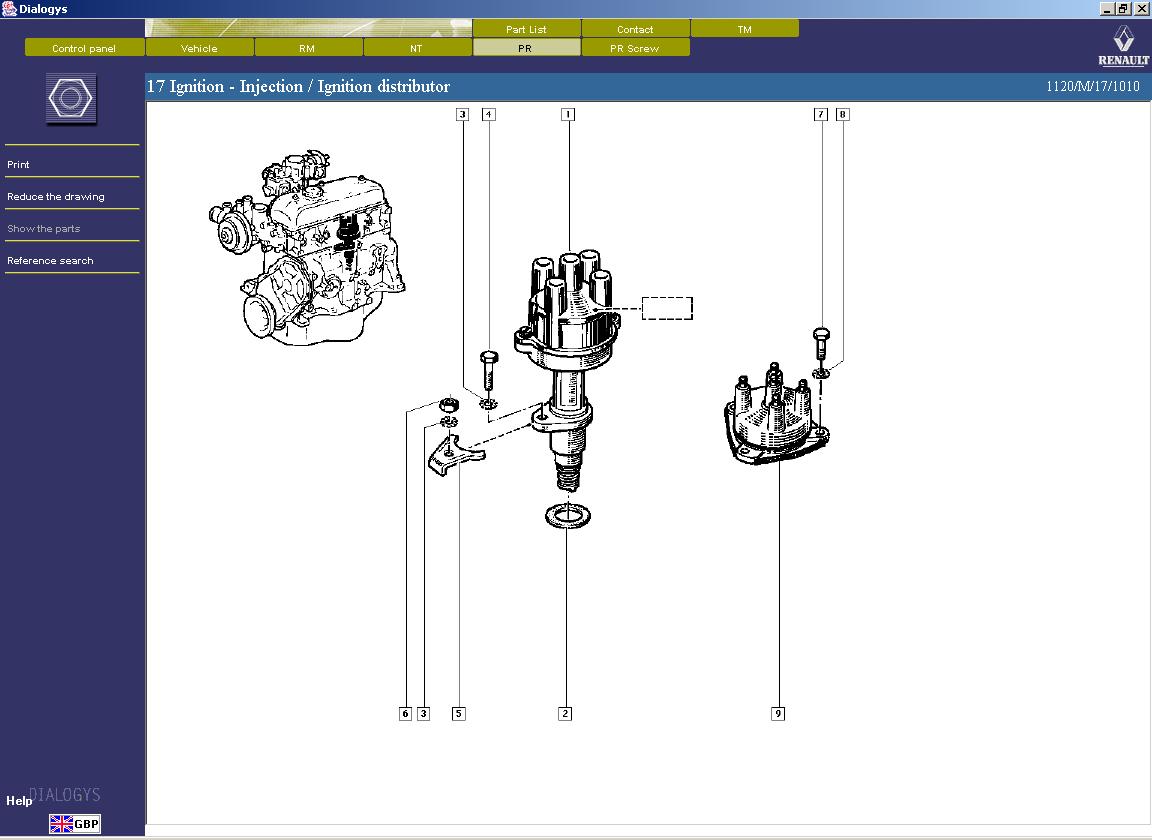Select the NT tab
This screenshot has width=1152, height=840.
[417, 48]
